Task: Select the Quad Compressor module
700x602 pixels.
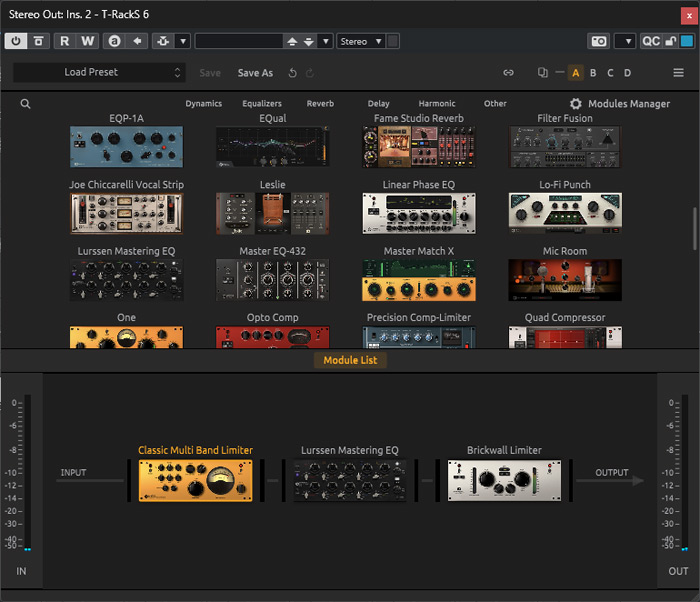Action: pos(565,337)
